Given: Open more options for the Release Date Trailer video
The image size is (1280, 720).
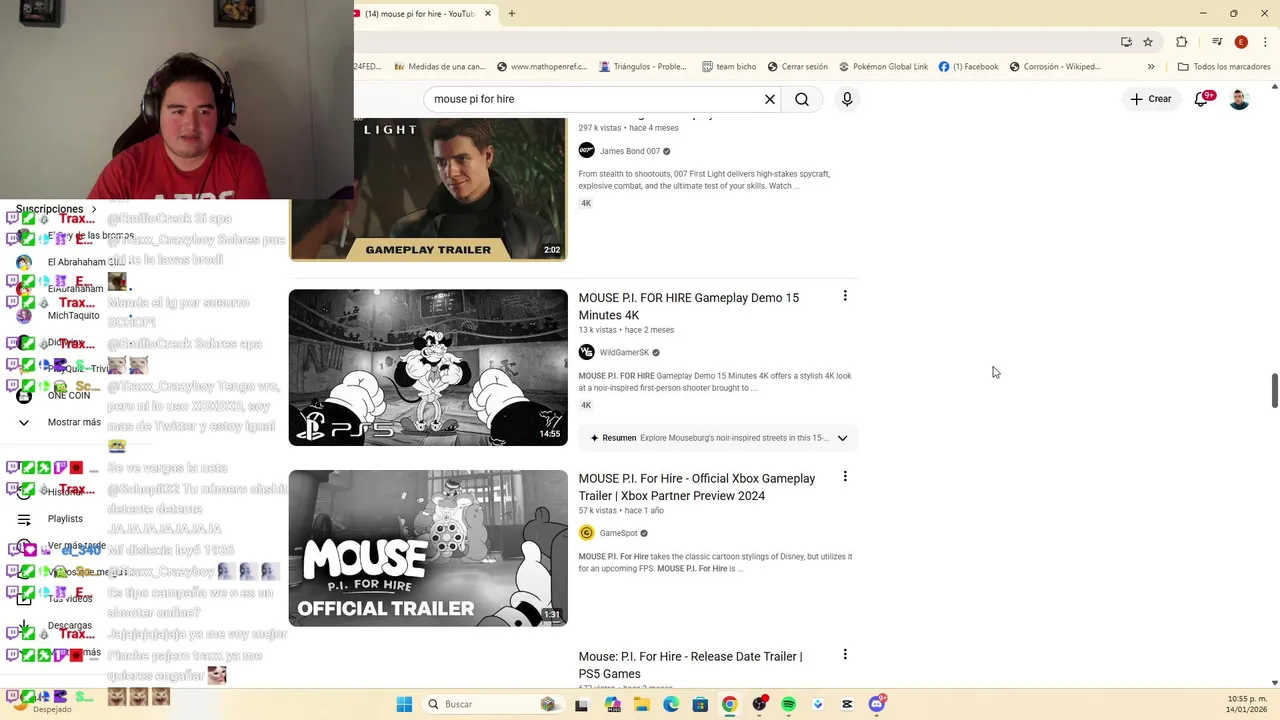Looking at the screenshot, I should pyautogui.click(x=845, y=655).
